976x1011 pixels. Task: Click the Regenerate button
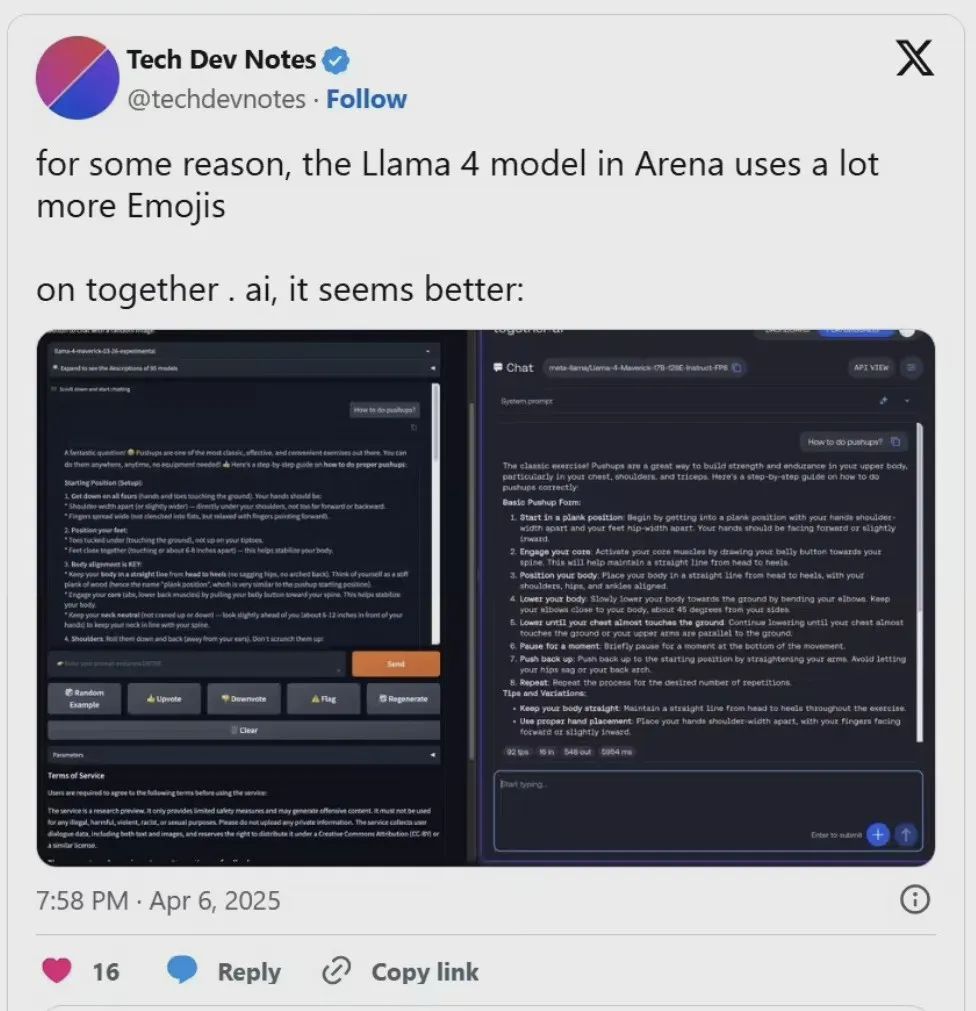pos(404,699)
